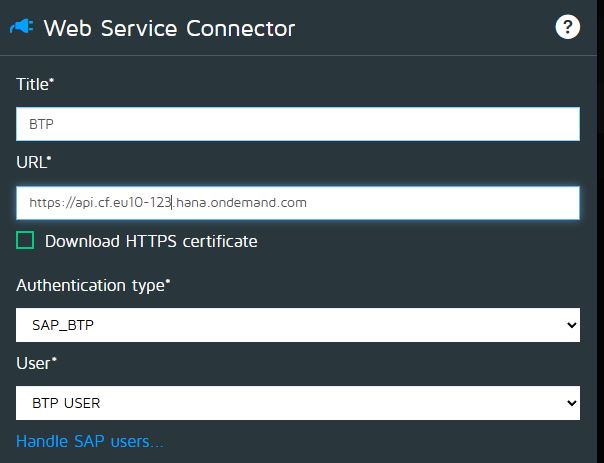Open the Authentication type dropdown
Viewport: 604px width, 463px height.
(297, 325)
